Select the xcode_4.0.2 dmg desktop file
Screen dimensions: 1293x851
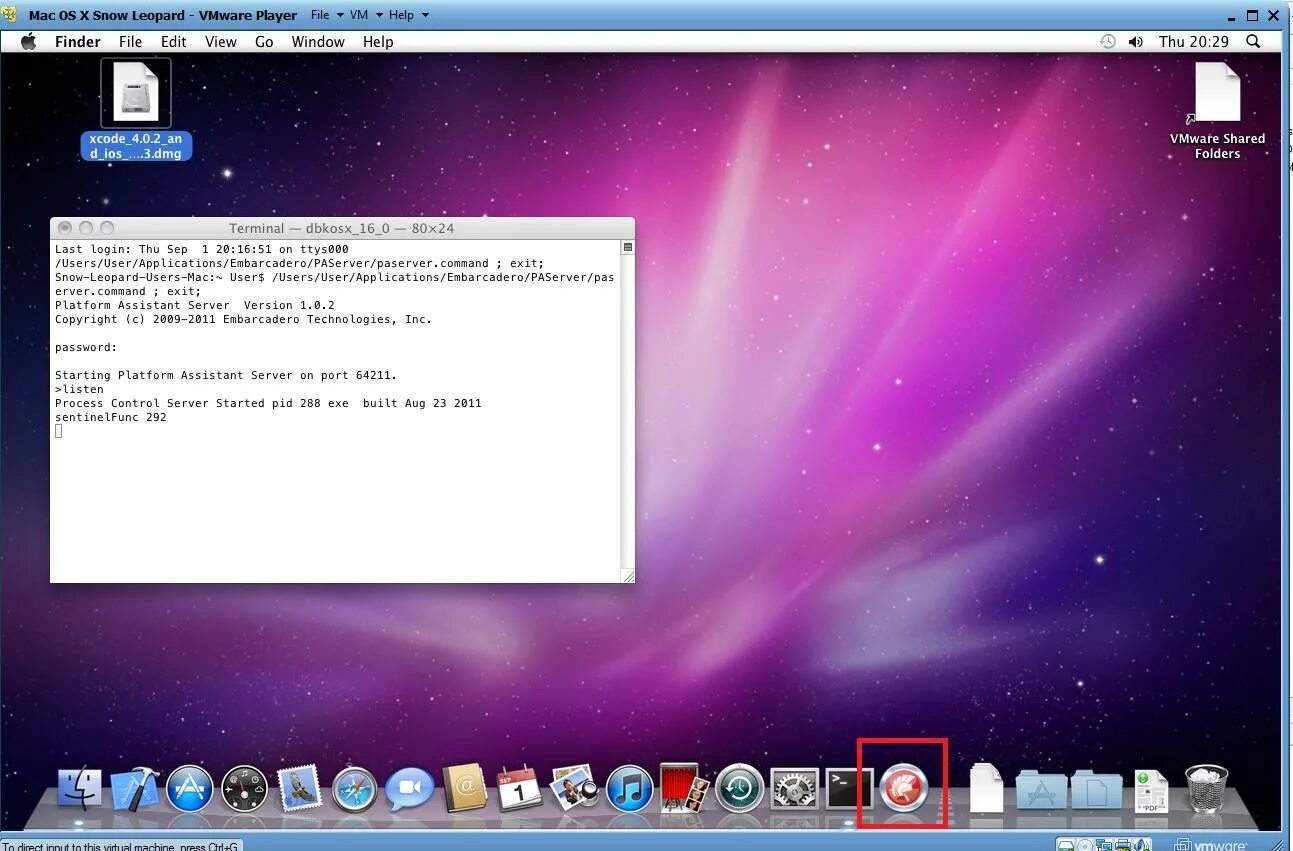136,108
